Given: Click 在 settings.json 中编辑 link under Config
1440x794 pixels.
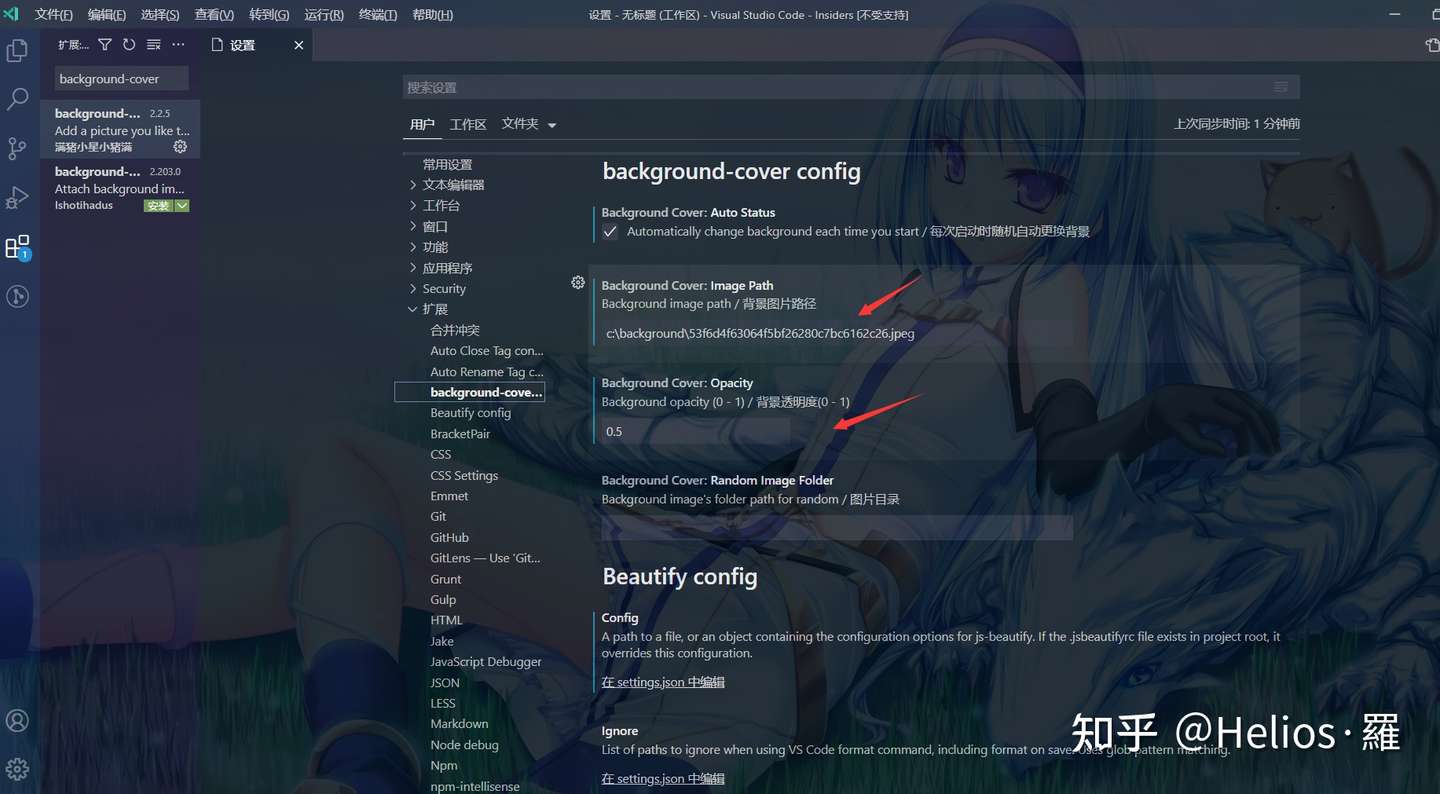Looking at the screenshot, I should pyautogui.click(x=663, y=682).
